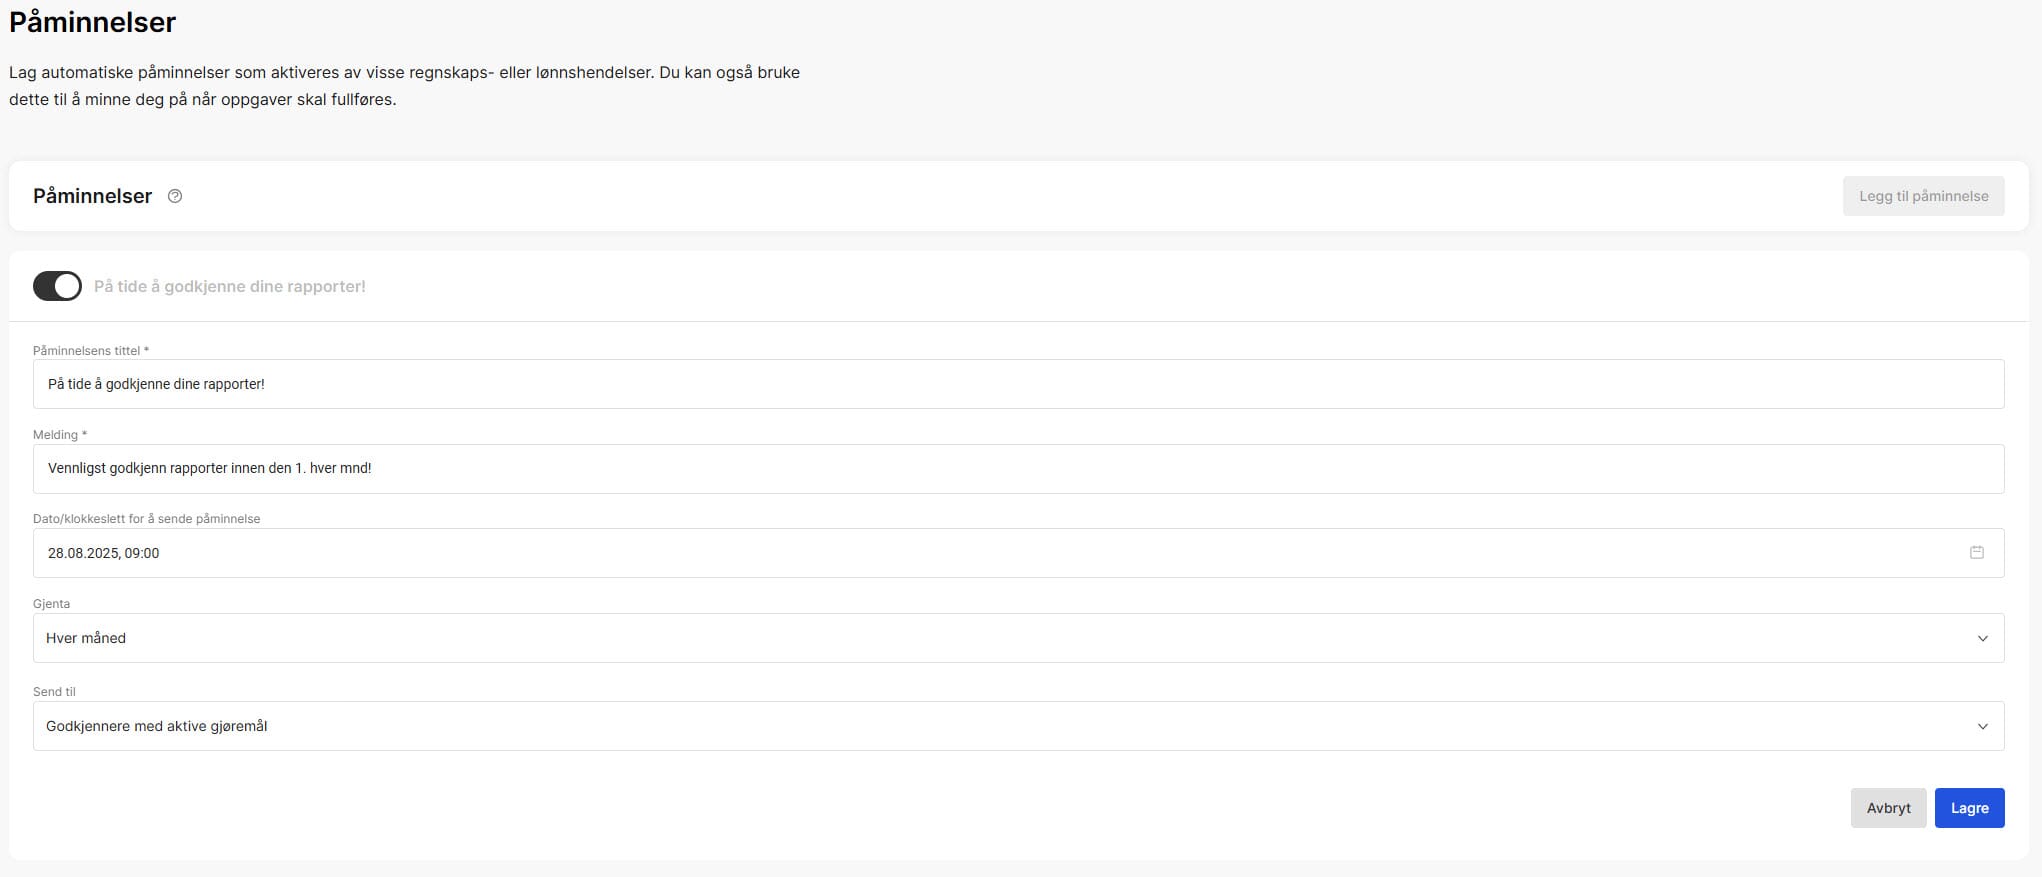The height and width of the screenshot is (877, 2042).
Task: Click the blue Lagre button
Action: click(x=1968, y=808)
